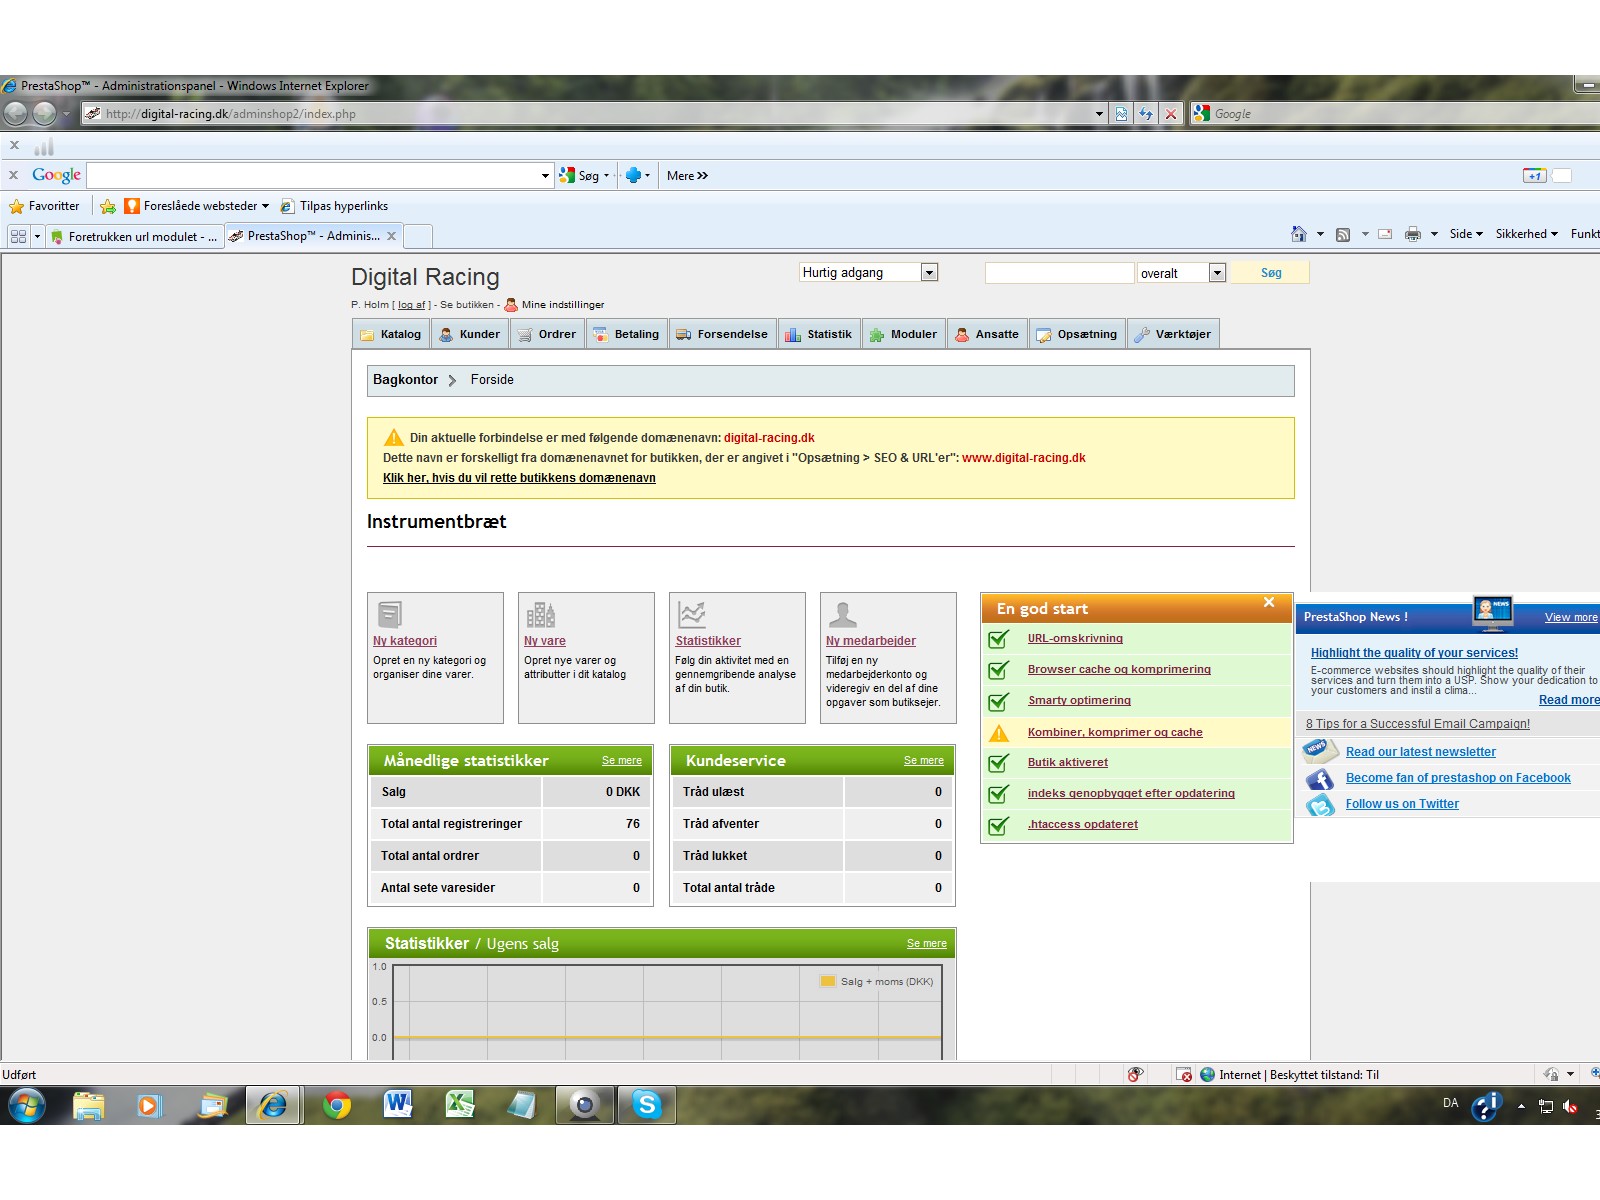Click the yellow alert triangle in domain notice
1600x1200 pixels.
pos(393,437)
